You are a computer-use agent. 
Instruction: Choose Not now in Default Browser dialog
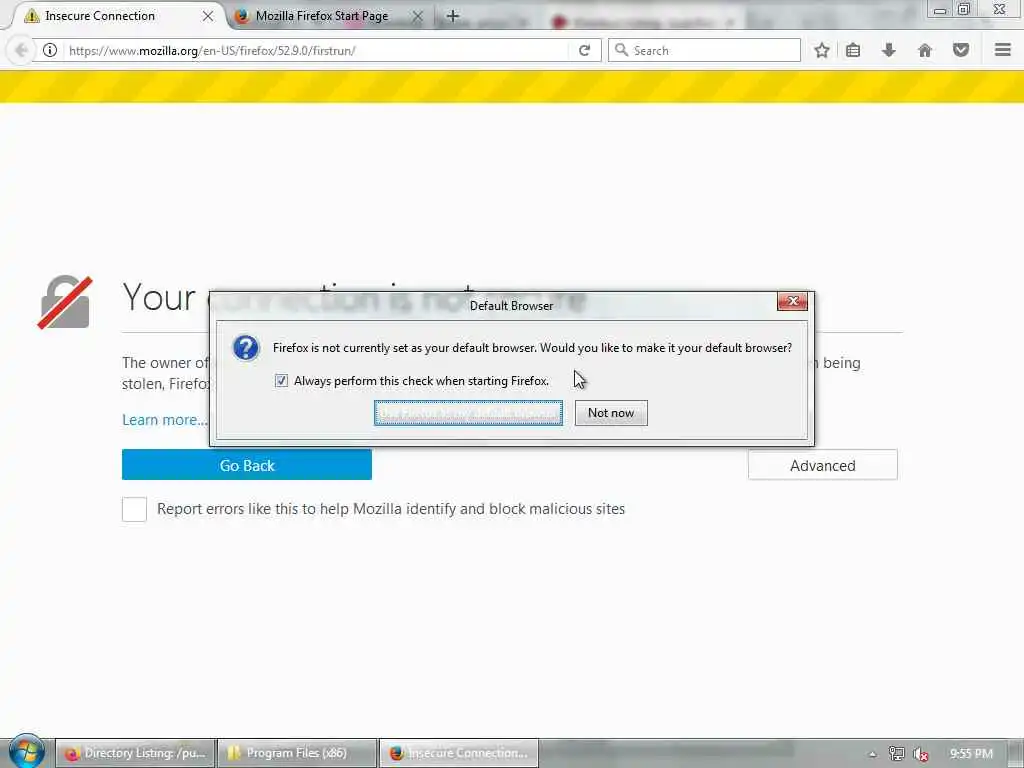pos(611,413)
